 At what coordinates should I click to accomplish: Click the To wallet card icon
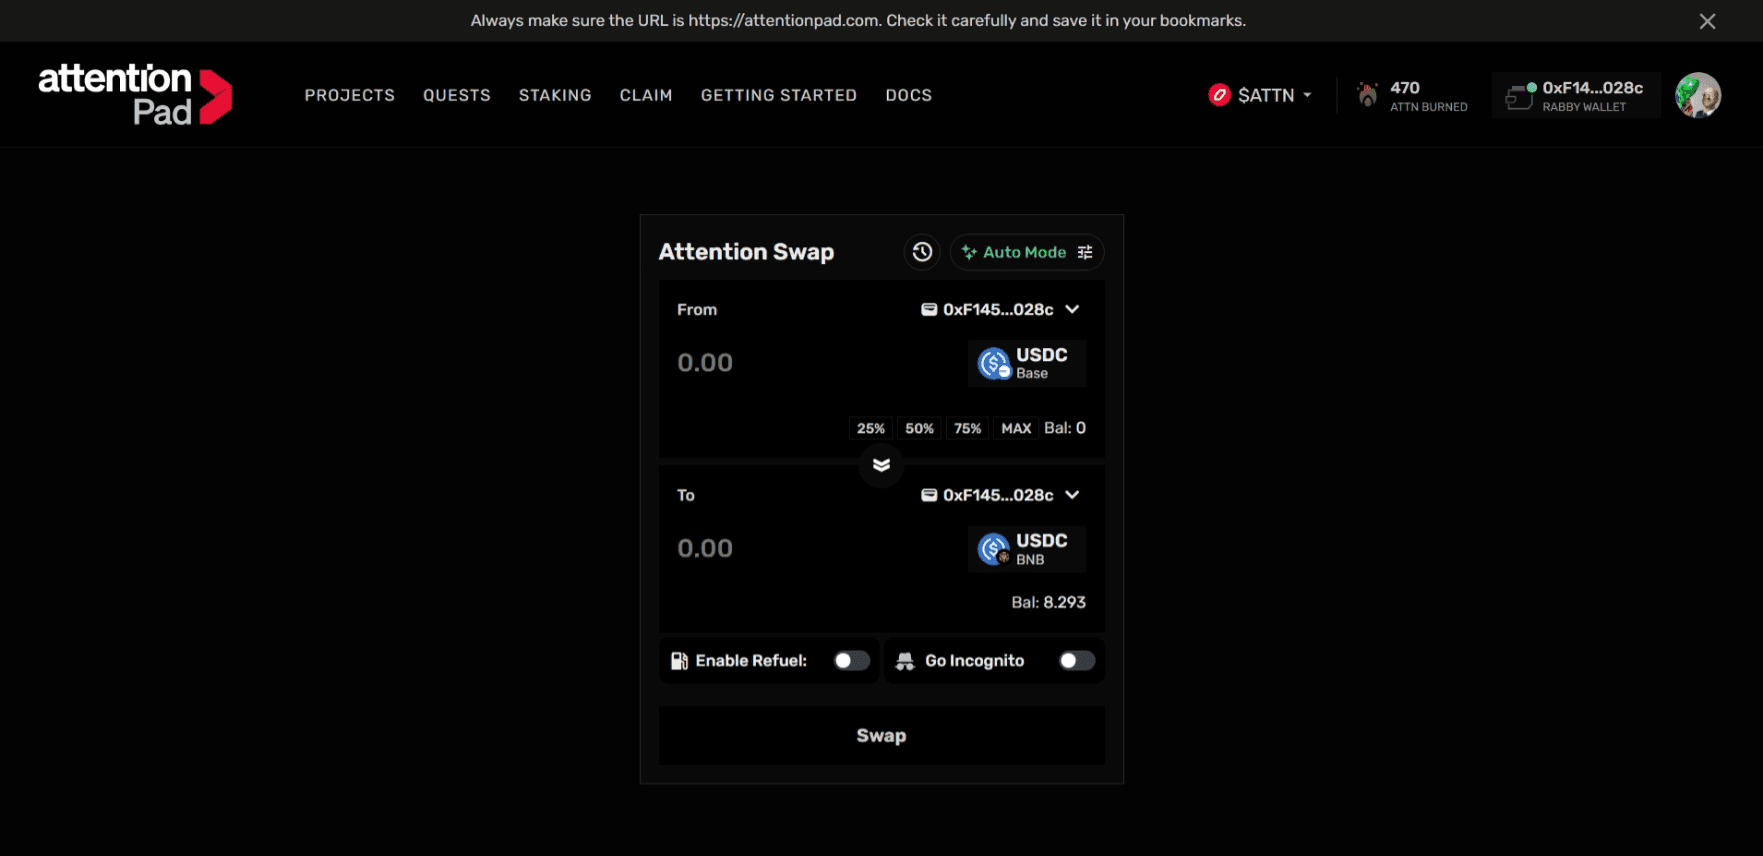tap(929, 495)
